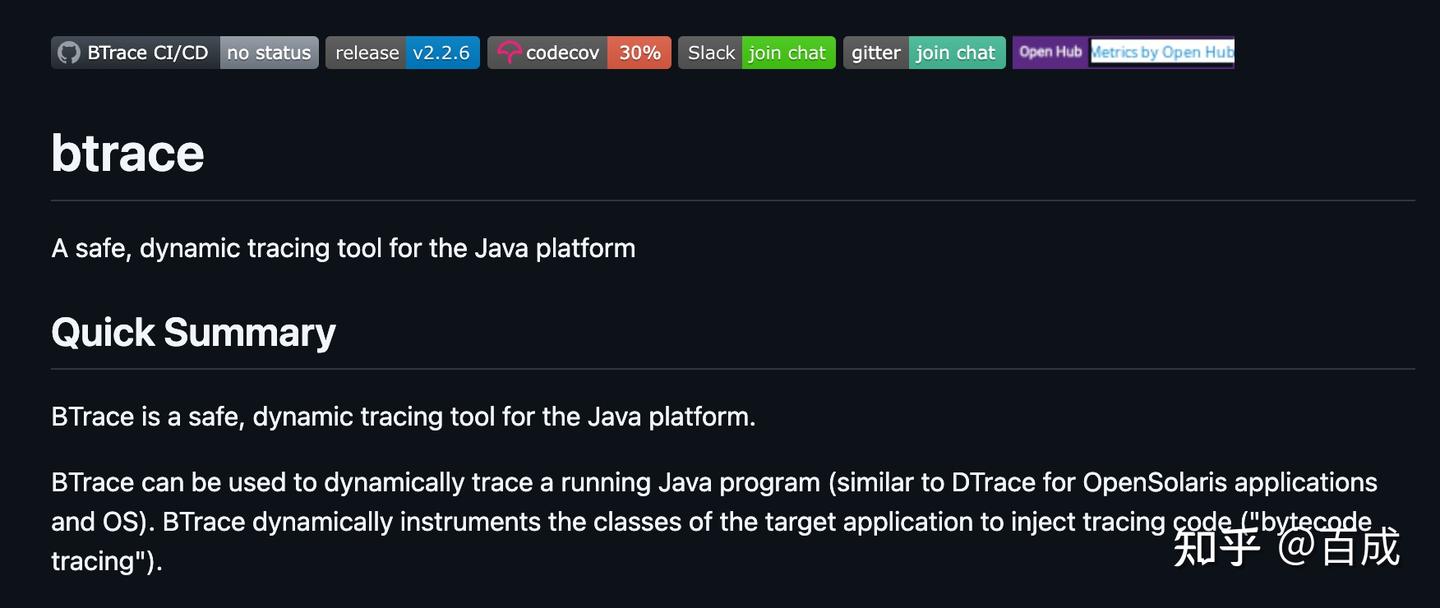
Task: Select the codecov umbrella icon
Action: (509, 52)
